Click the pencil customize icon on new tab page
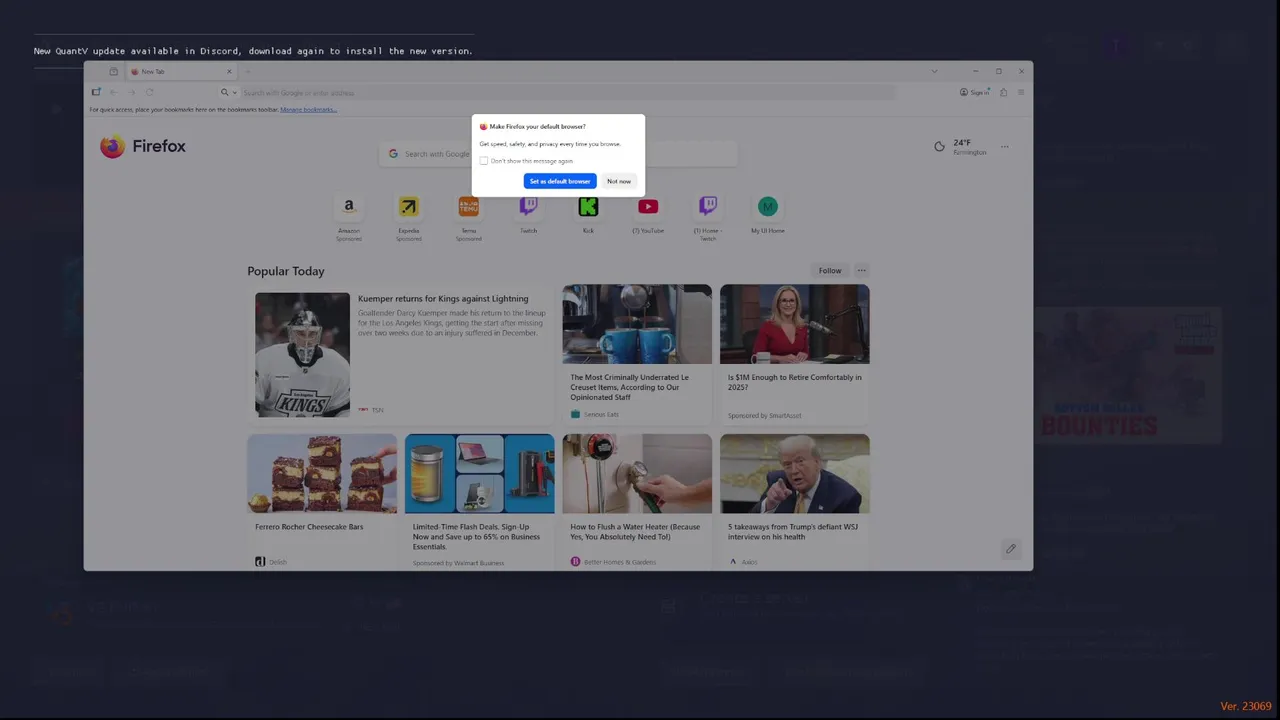 [x=1010, y=548]
